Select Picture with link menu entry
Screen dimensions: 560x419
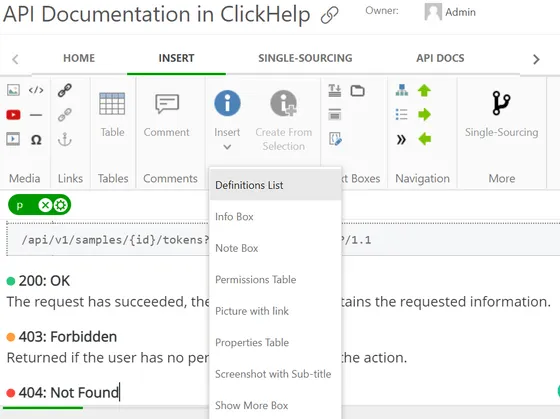point(275,311)
